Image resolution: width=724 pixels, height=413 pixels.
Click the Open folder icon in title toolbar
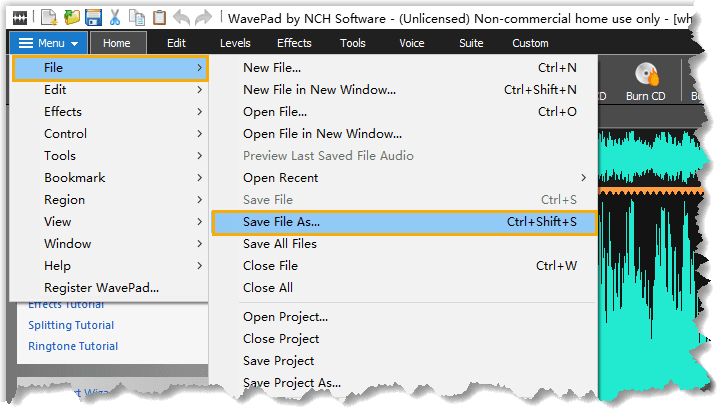pyautogui.click(x=72, y=18)
